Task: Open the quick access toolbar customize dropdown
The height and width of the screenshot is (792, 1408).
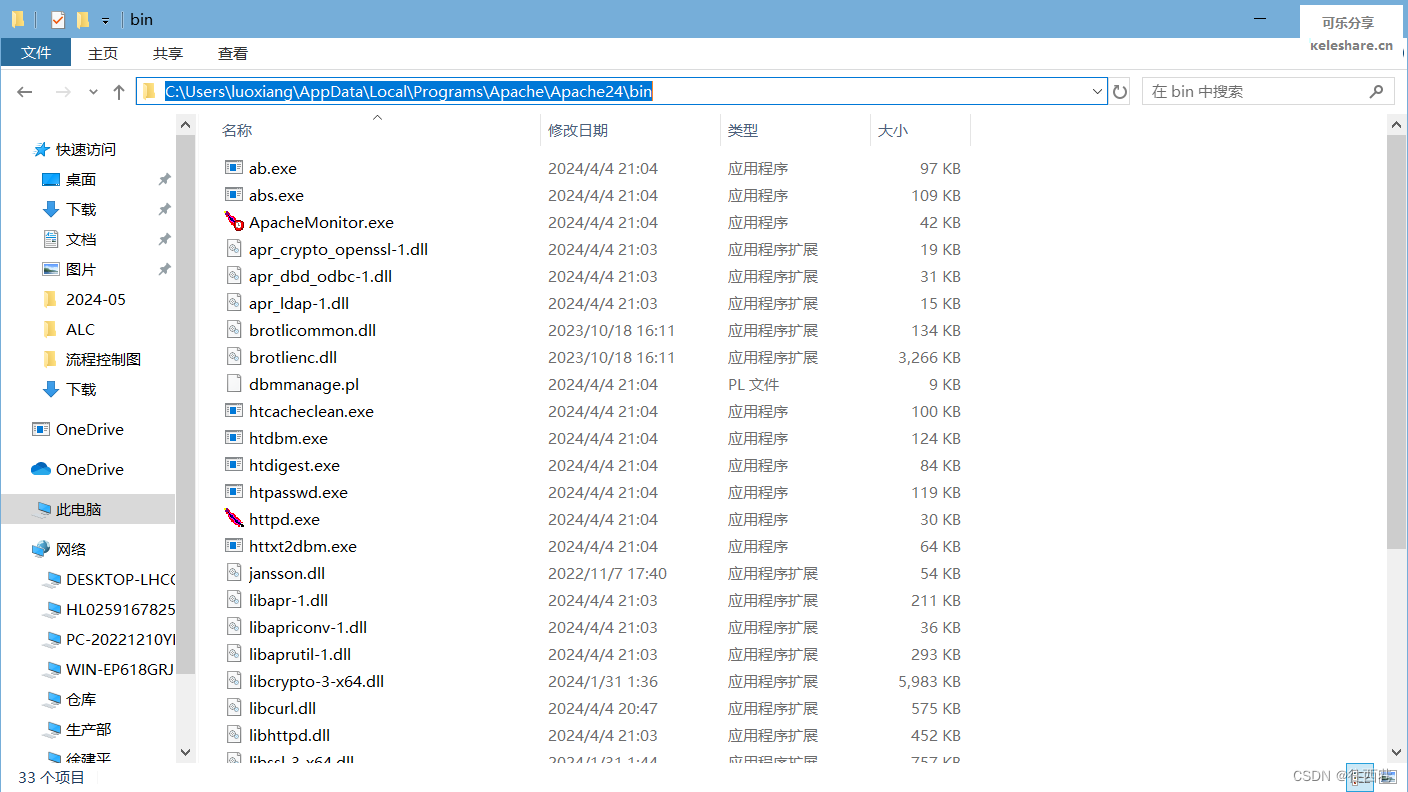Action: click(105, 21)
